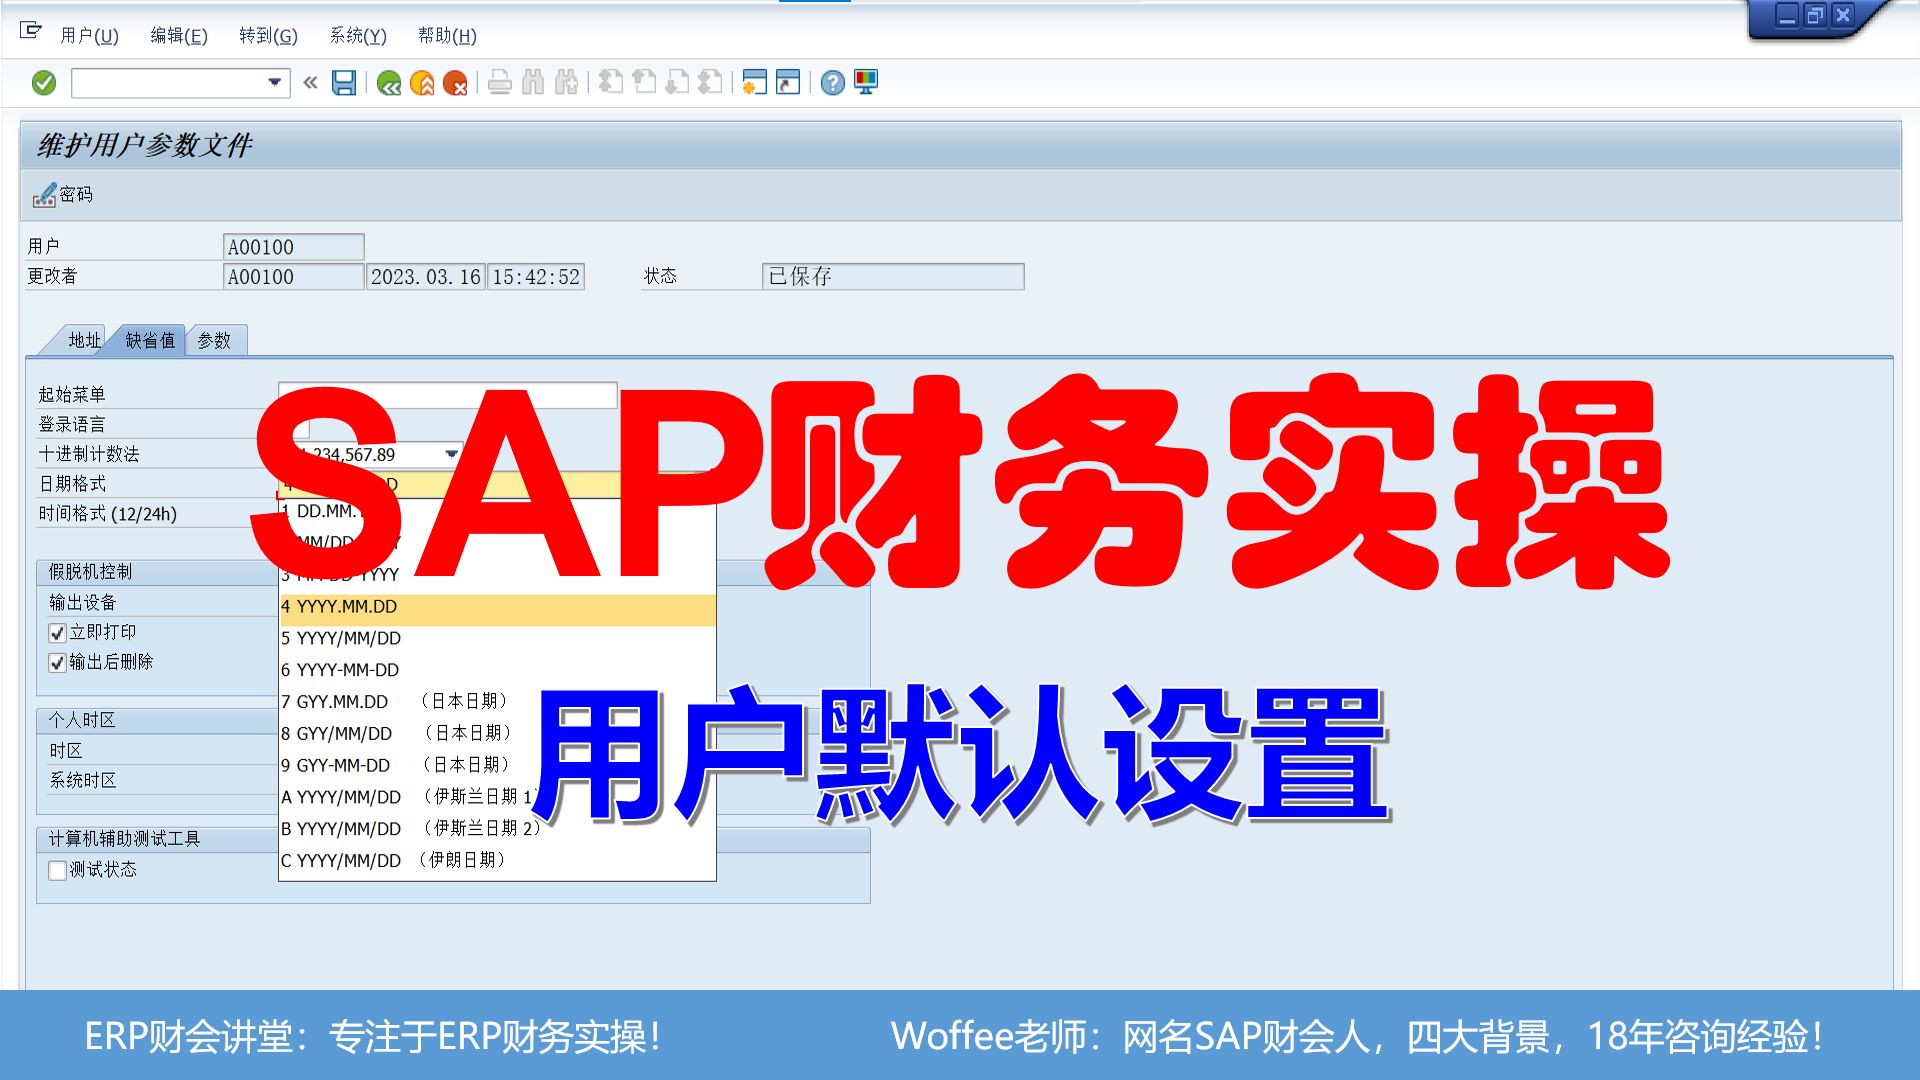
Task: Click the Last Page icon
Action: [710, 83]
